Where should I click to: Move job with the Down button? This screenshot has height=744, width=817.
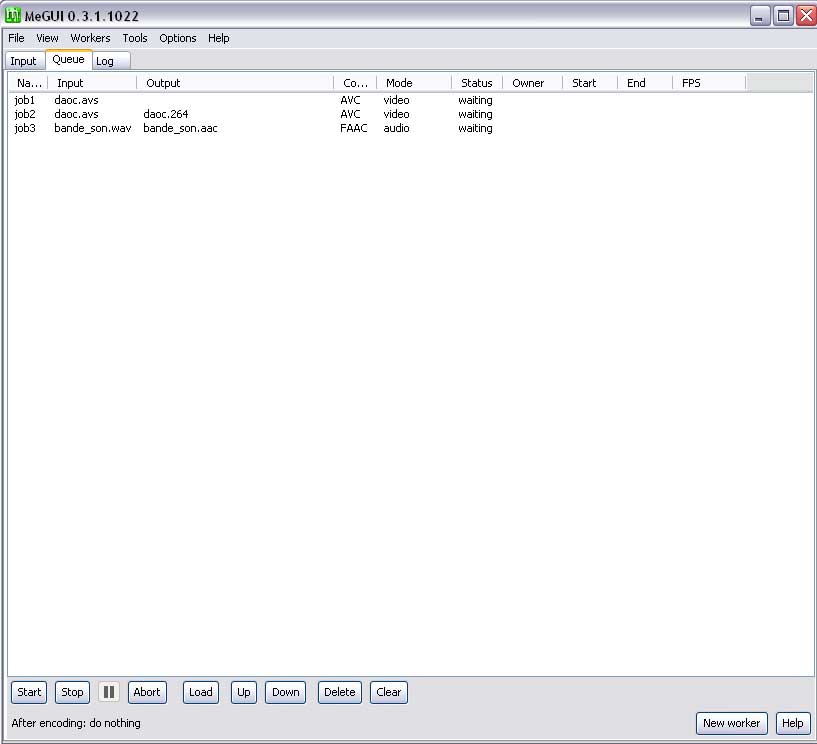(286, 692)
